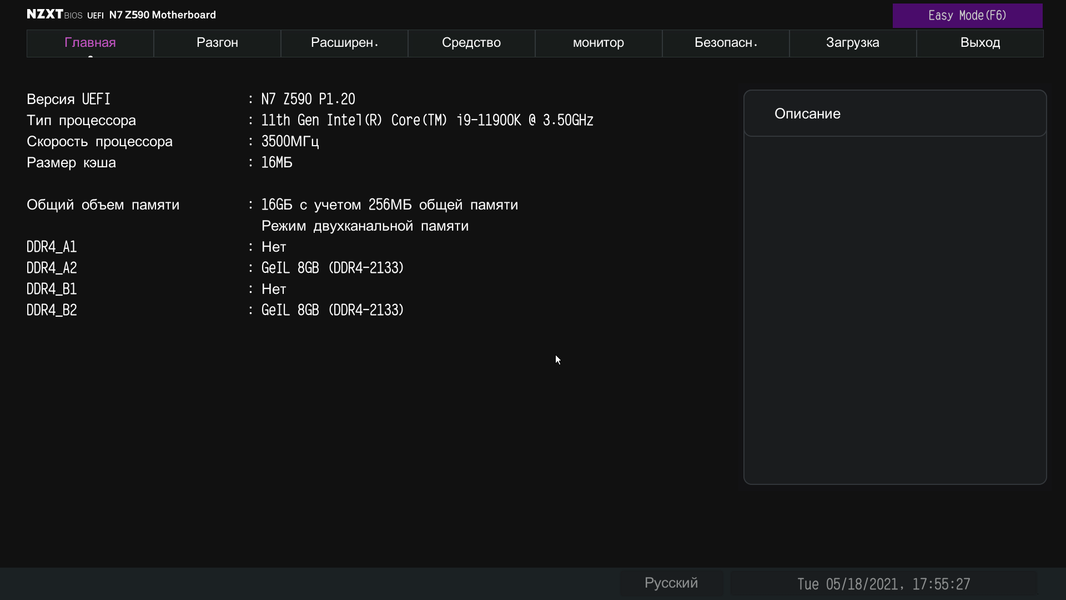The height and width of the screenshot is (600, 1066).
Task: Select the Тип процессора entry
Action: click(81, 120)
